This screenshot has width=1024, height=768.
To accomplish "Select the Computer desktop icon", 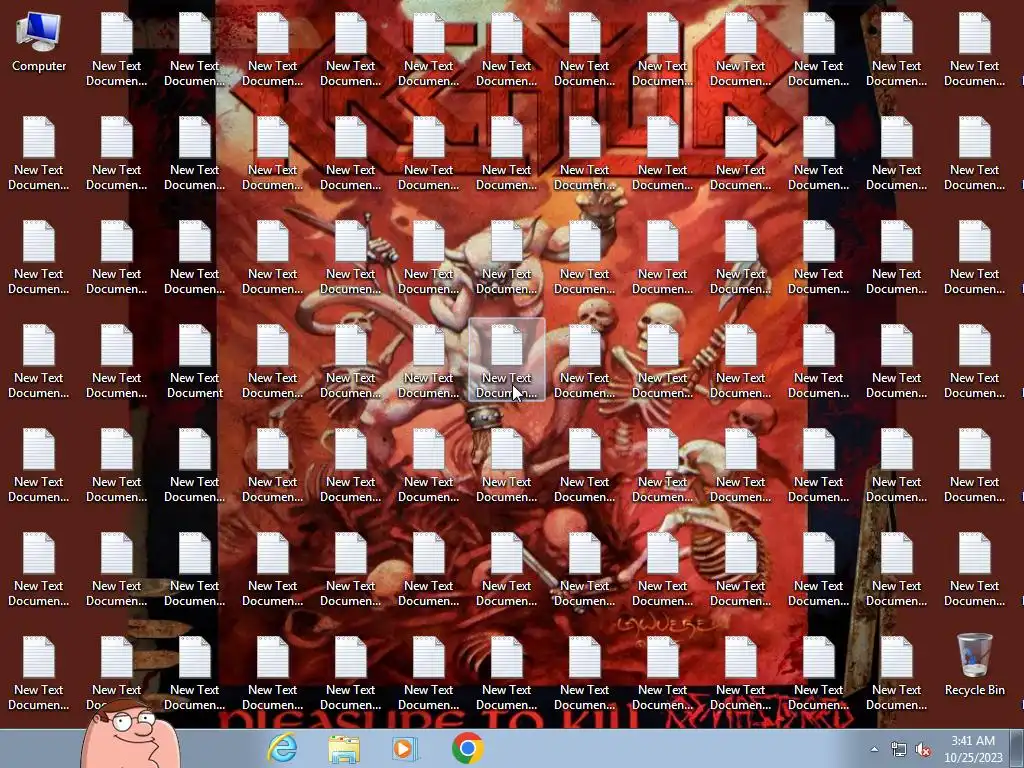I will [39, 43].
